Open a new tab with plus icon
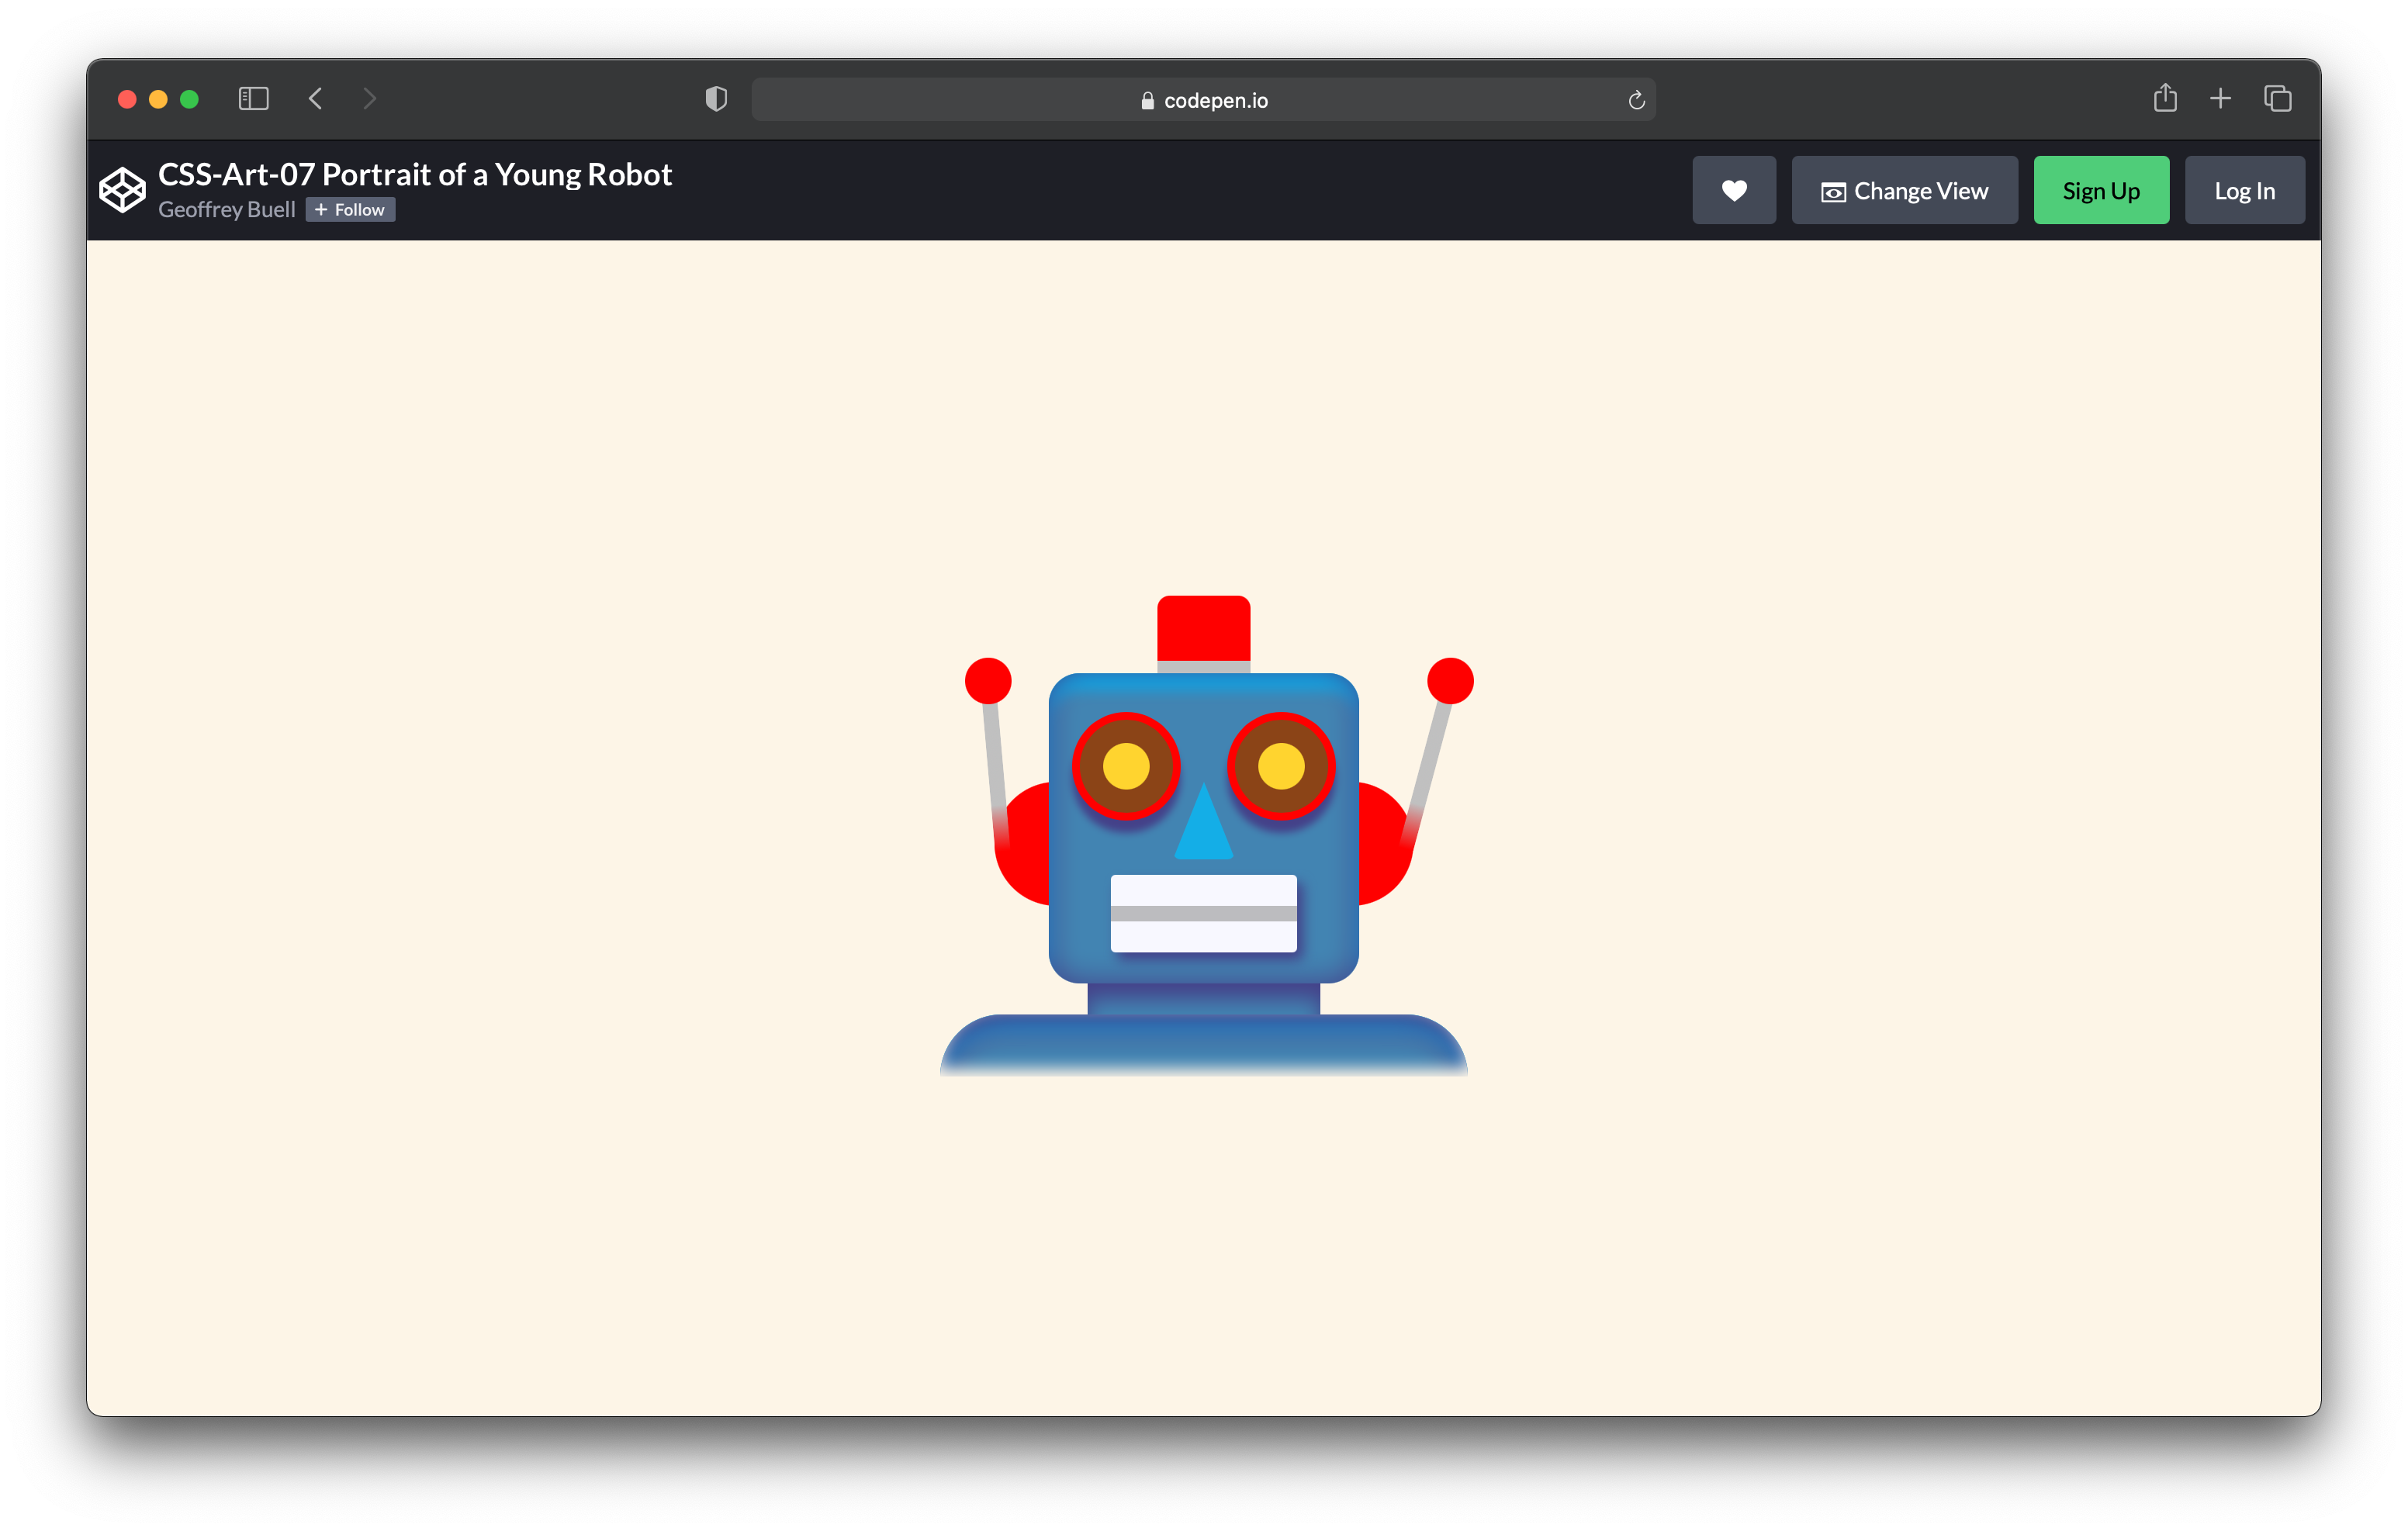The height and width of the screenshot is (1531, 2408). point(2220,98)
